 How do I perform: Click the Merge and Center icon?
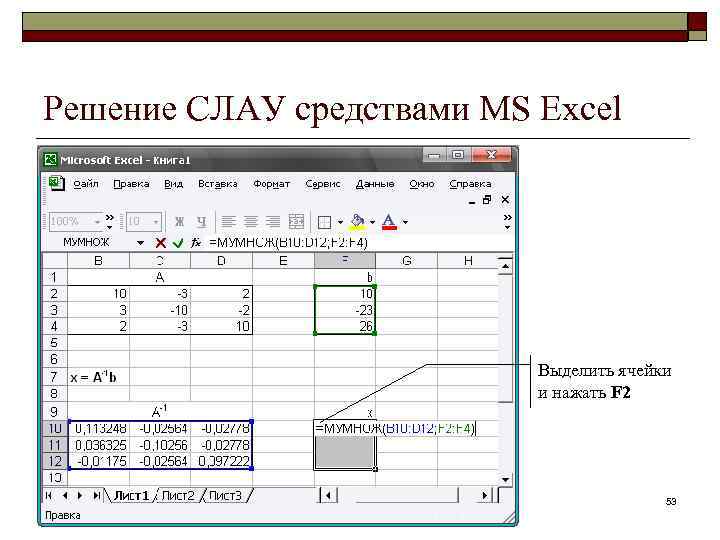click(296, 222)
